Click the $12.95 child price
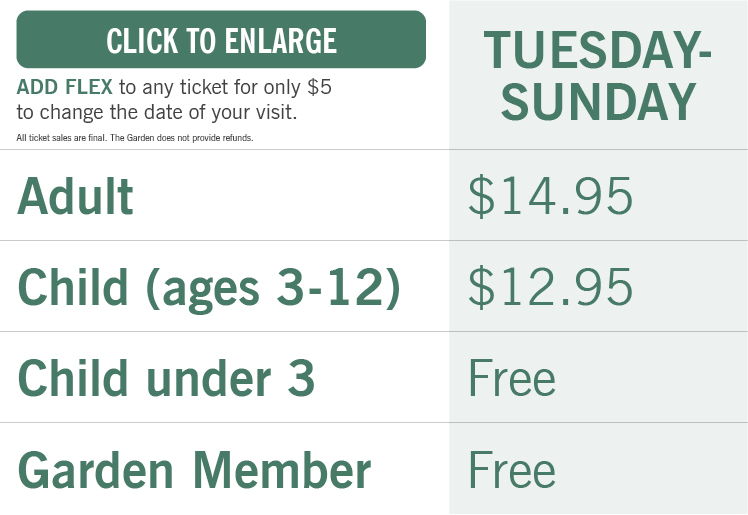 [x=550, y=287]
